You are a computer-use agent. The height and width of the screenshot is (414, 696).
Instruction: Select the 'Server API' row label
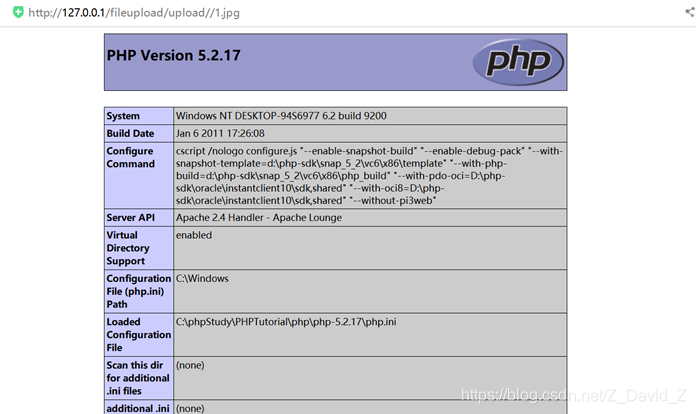pyautogui.click(x=130, y=218)
